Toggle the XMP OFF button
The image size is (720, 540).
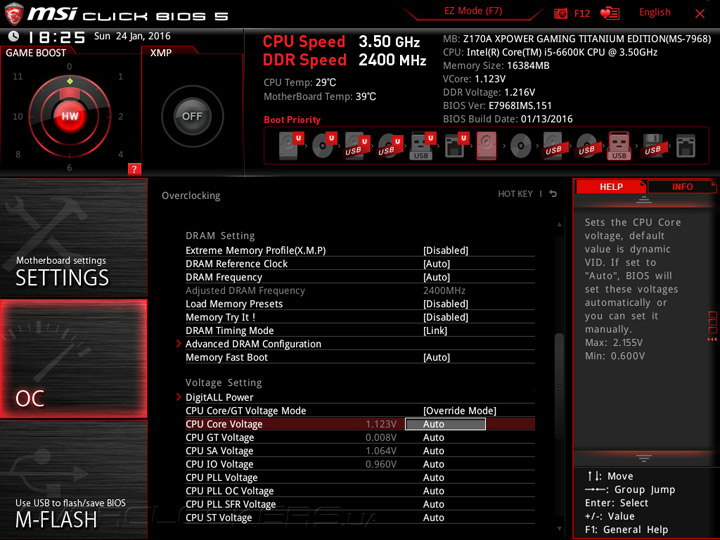pos(192,116)
